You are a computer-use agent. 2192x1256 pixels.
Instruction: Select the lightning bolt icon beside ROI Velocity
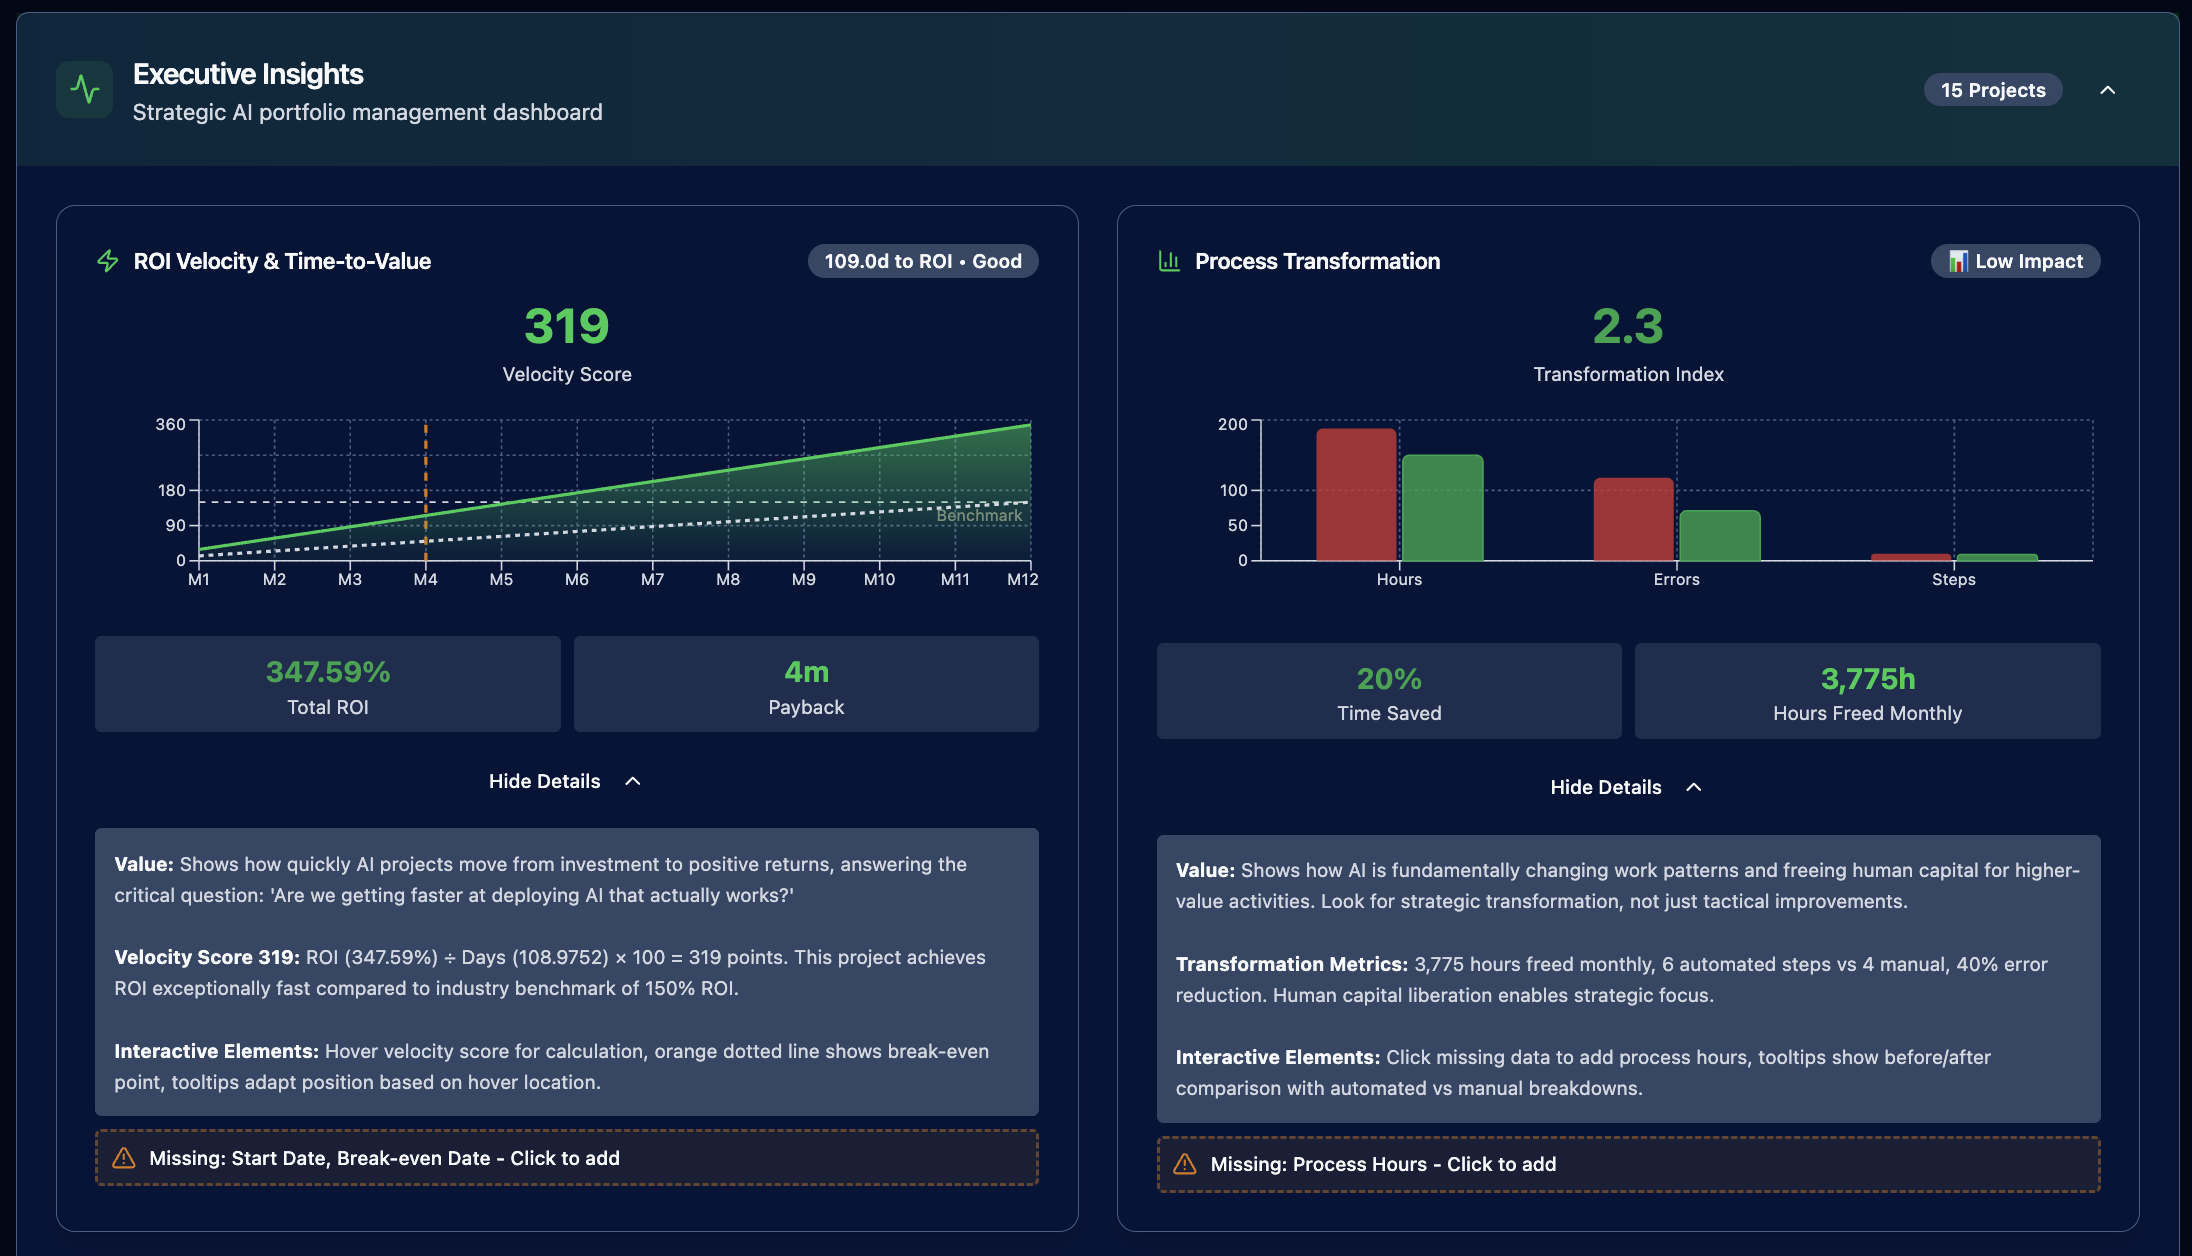coord(107,261)
